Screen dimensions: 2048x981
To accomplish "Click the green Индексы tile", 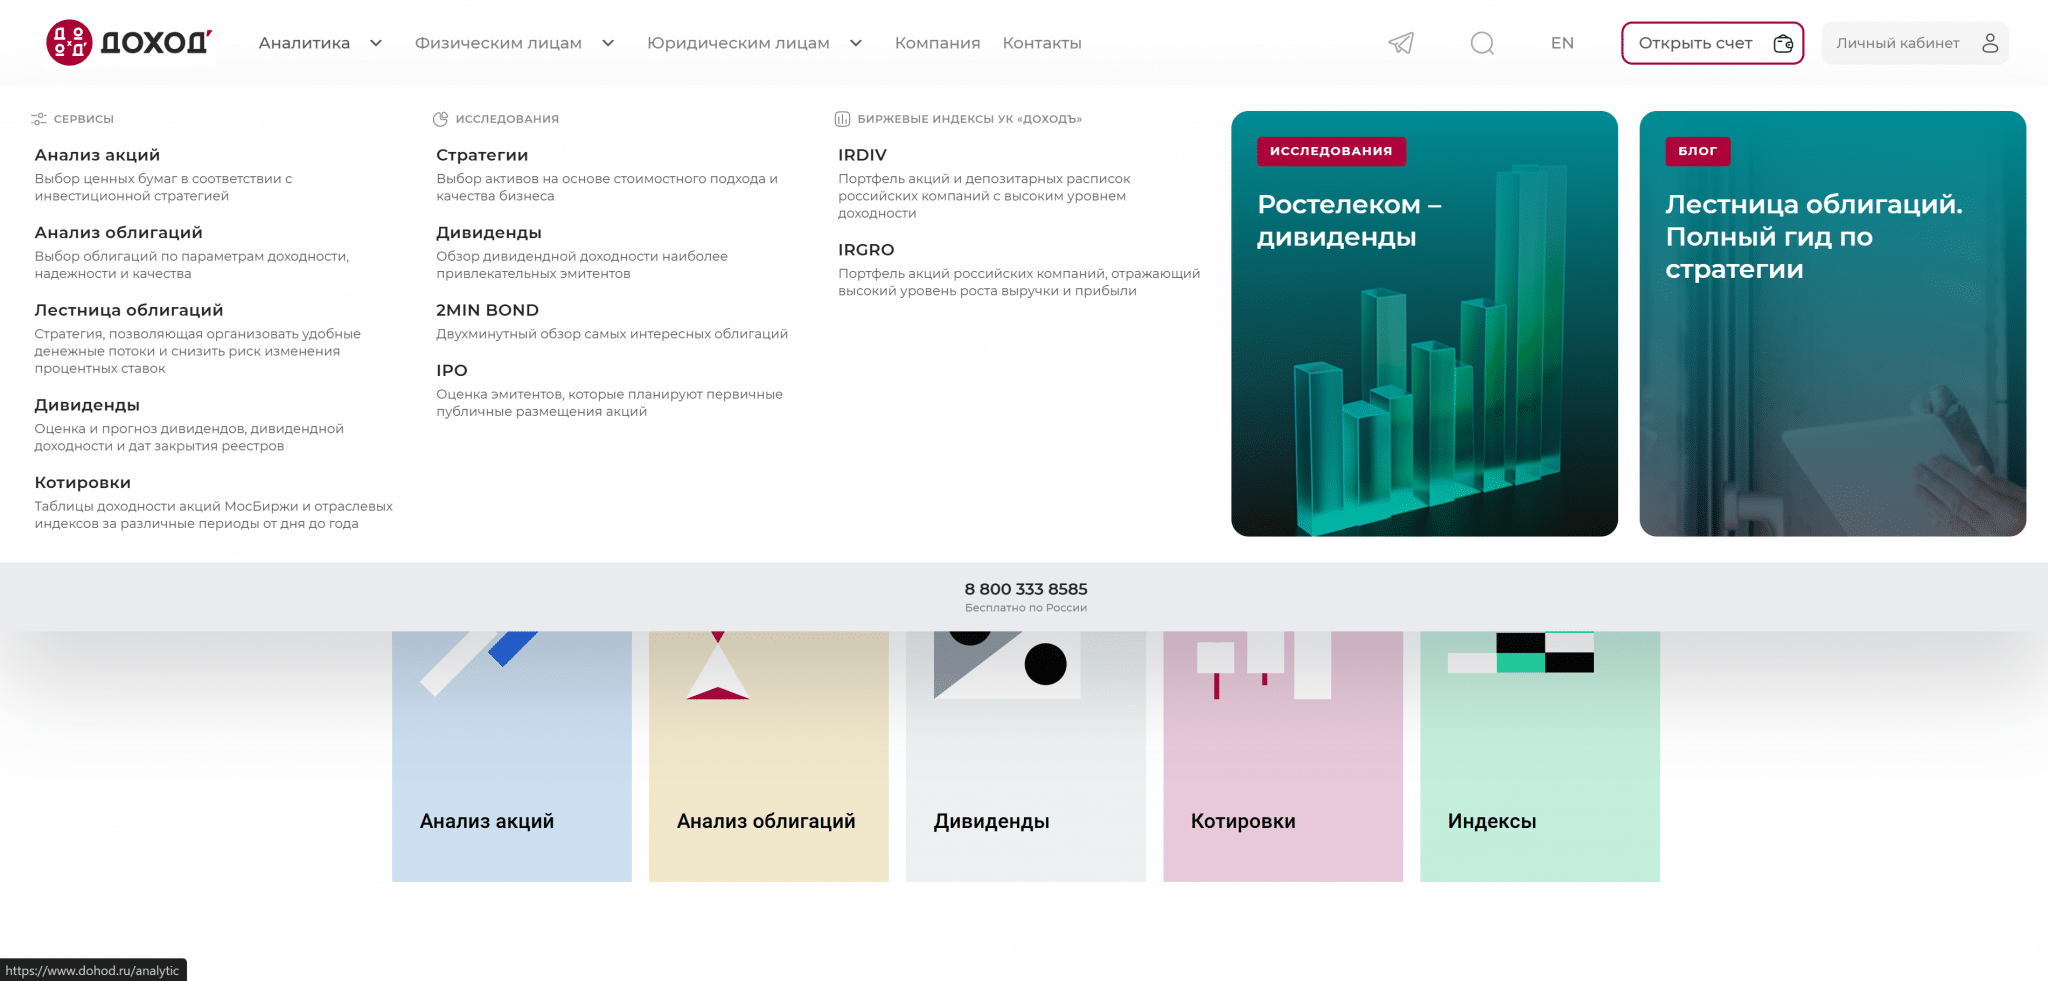I will (x=1539, y=756).
